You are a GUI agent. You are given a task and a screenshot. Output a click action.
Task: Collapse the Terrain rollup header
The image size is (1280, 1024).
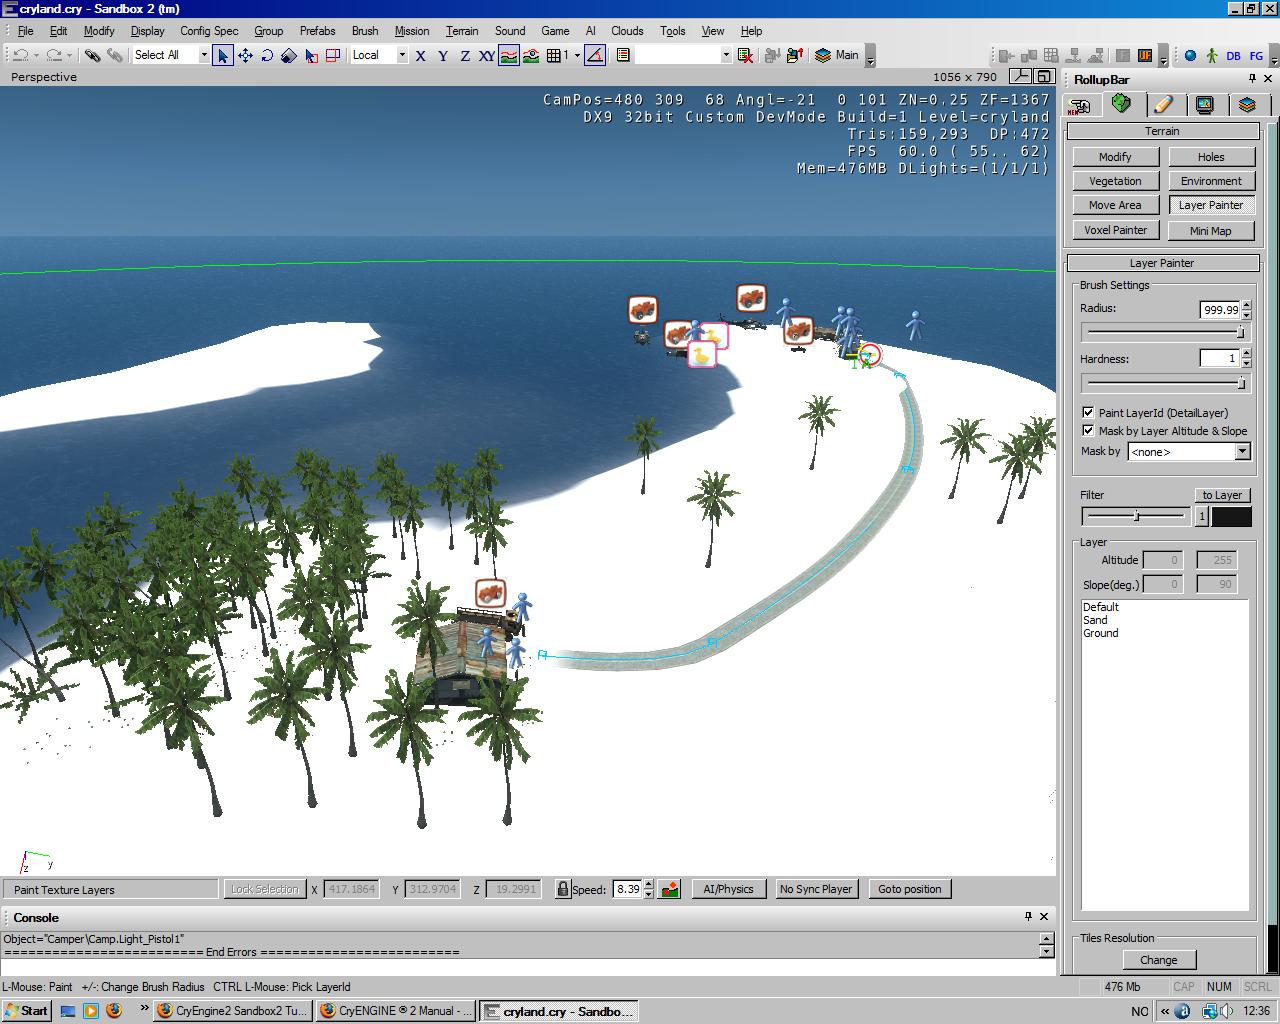1162,131
